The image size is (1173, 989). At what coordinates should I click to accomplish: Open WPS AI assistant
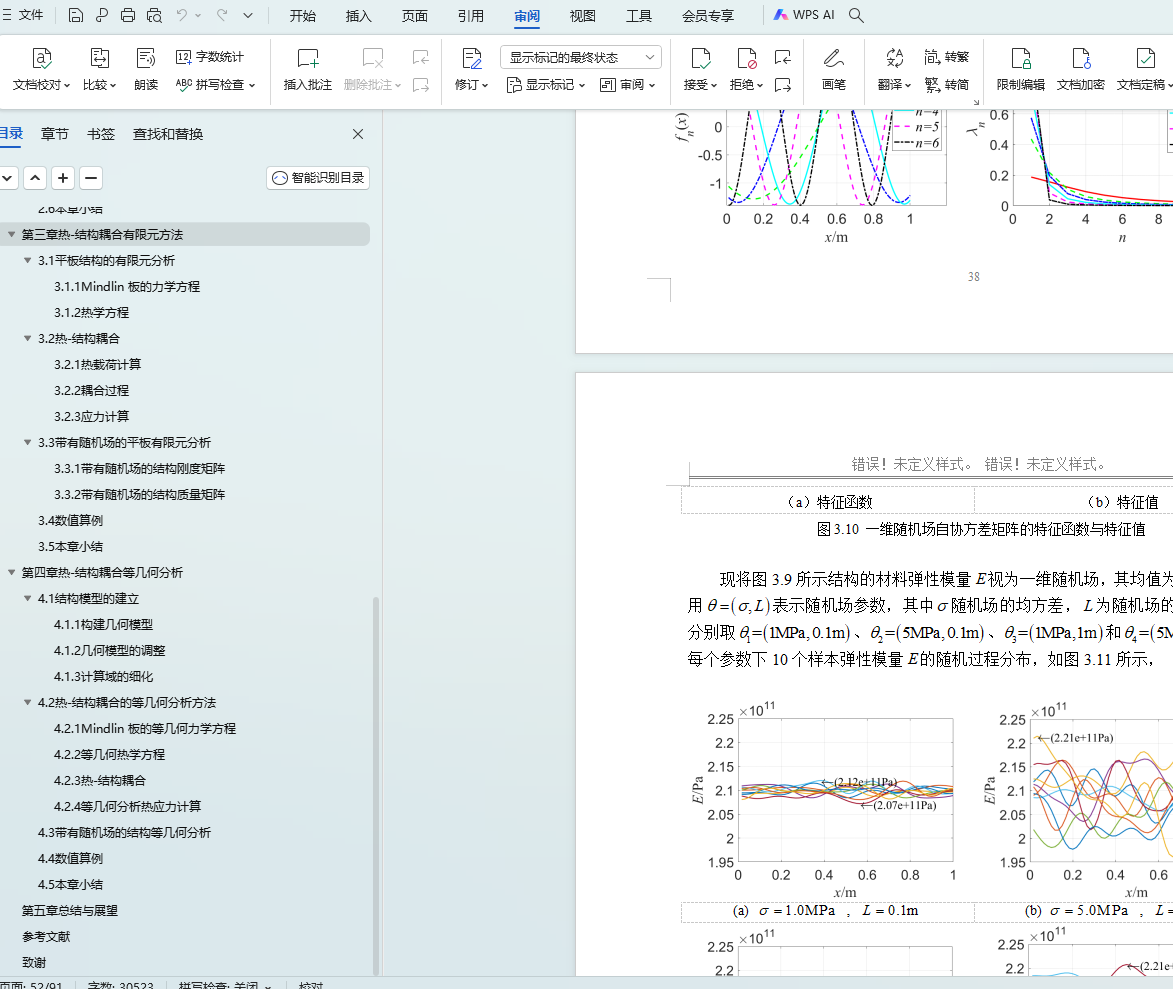click(x=803, y=15)
